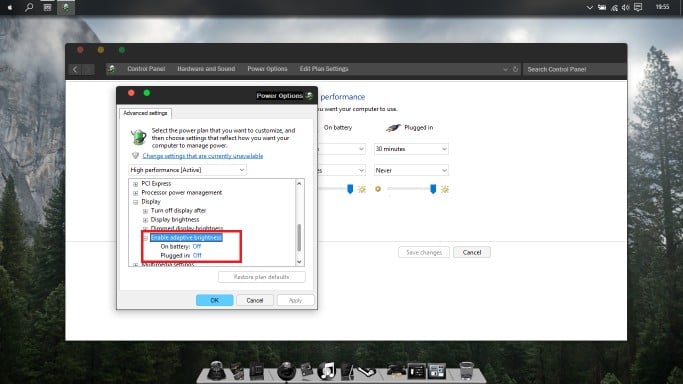683x384 pixels.
Task: Navigate to Hardware and Sound breadcrumb
Action: [206, 69]
